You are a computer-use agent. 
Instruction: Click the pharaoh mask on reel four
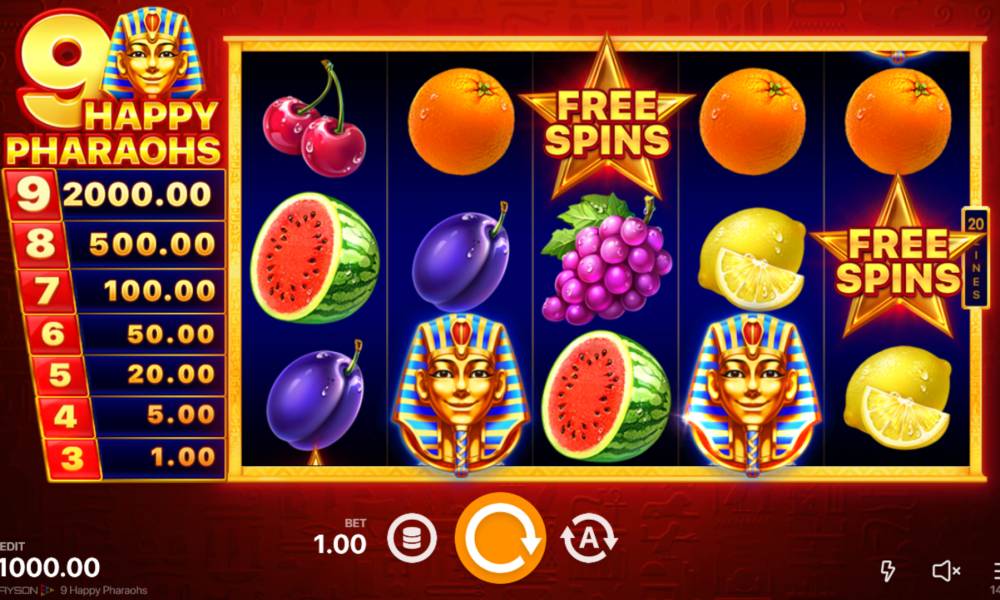click(x=753, y=394)
